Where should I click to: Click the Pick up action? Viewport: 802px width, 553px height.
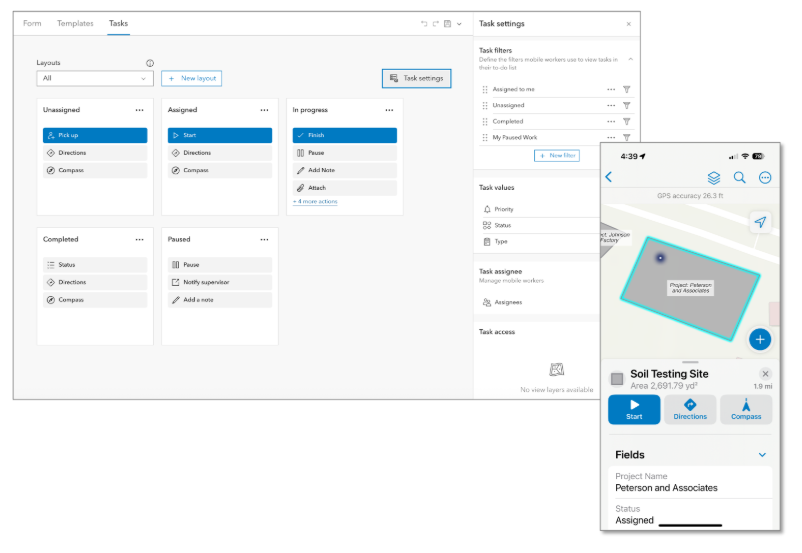[95, 135]
